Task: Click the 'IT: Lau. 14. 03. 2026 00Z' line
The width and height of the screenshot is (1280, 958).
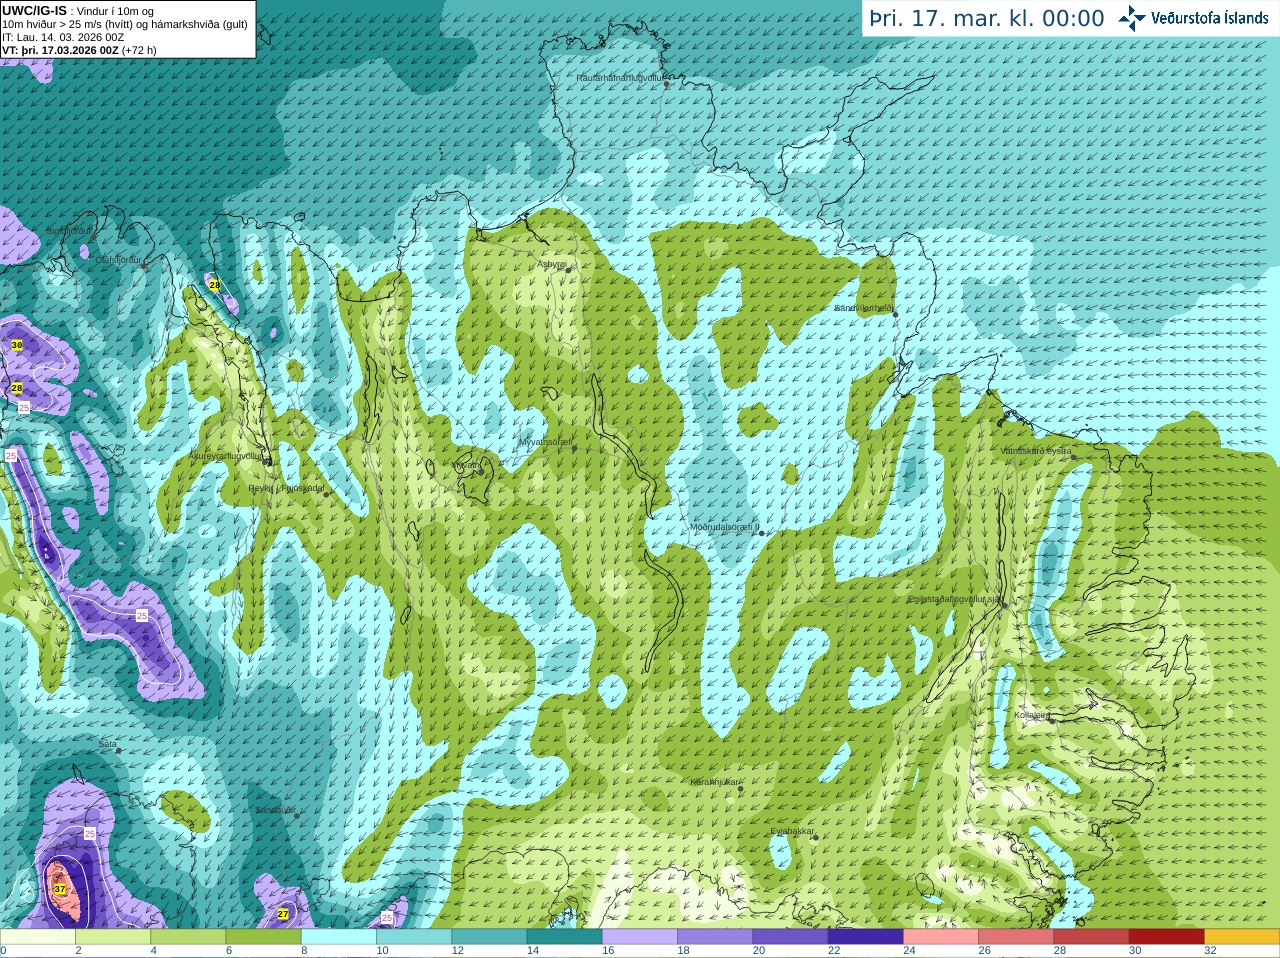Action: click(x=63, y=37)
